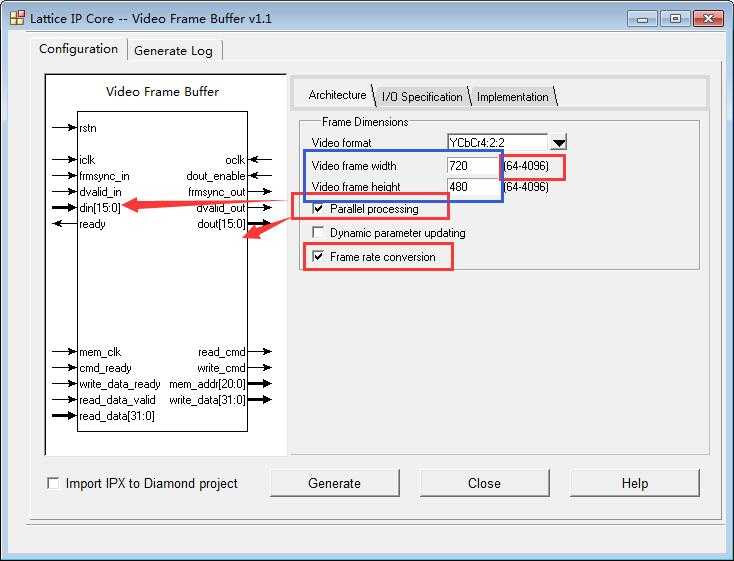Click the mem_clk port label
The height and width of the screenshot is (561, 734).
tap(100, 352)
